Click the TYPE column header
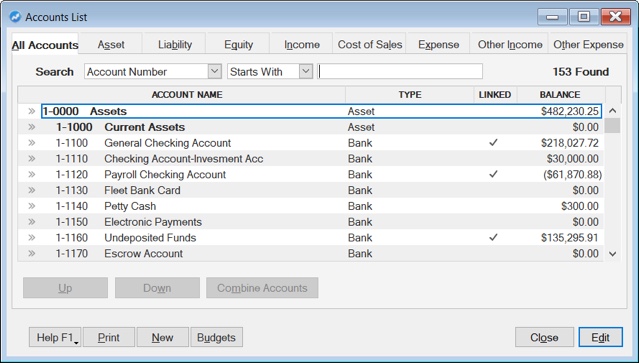The width and height of the screenshot is (639, 363). 410,95
